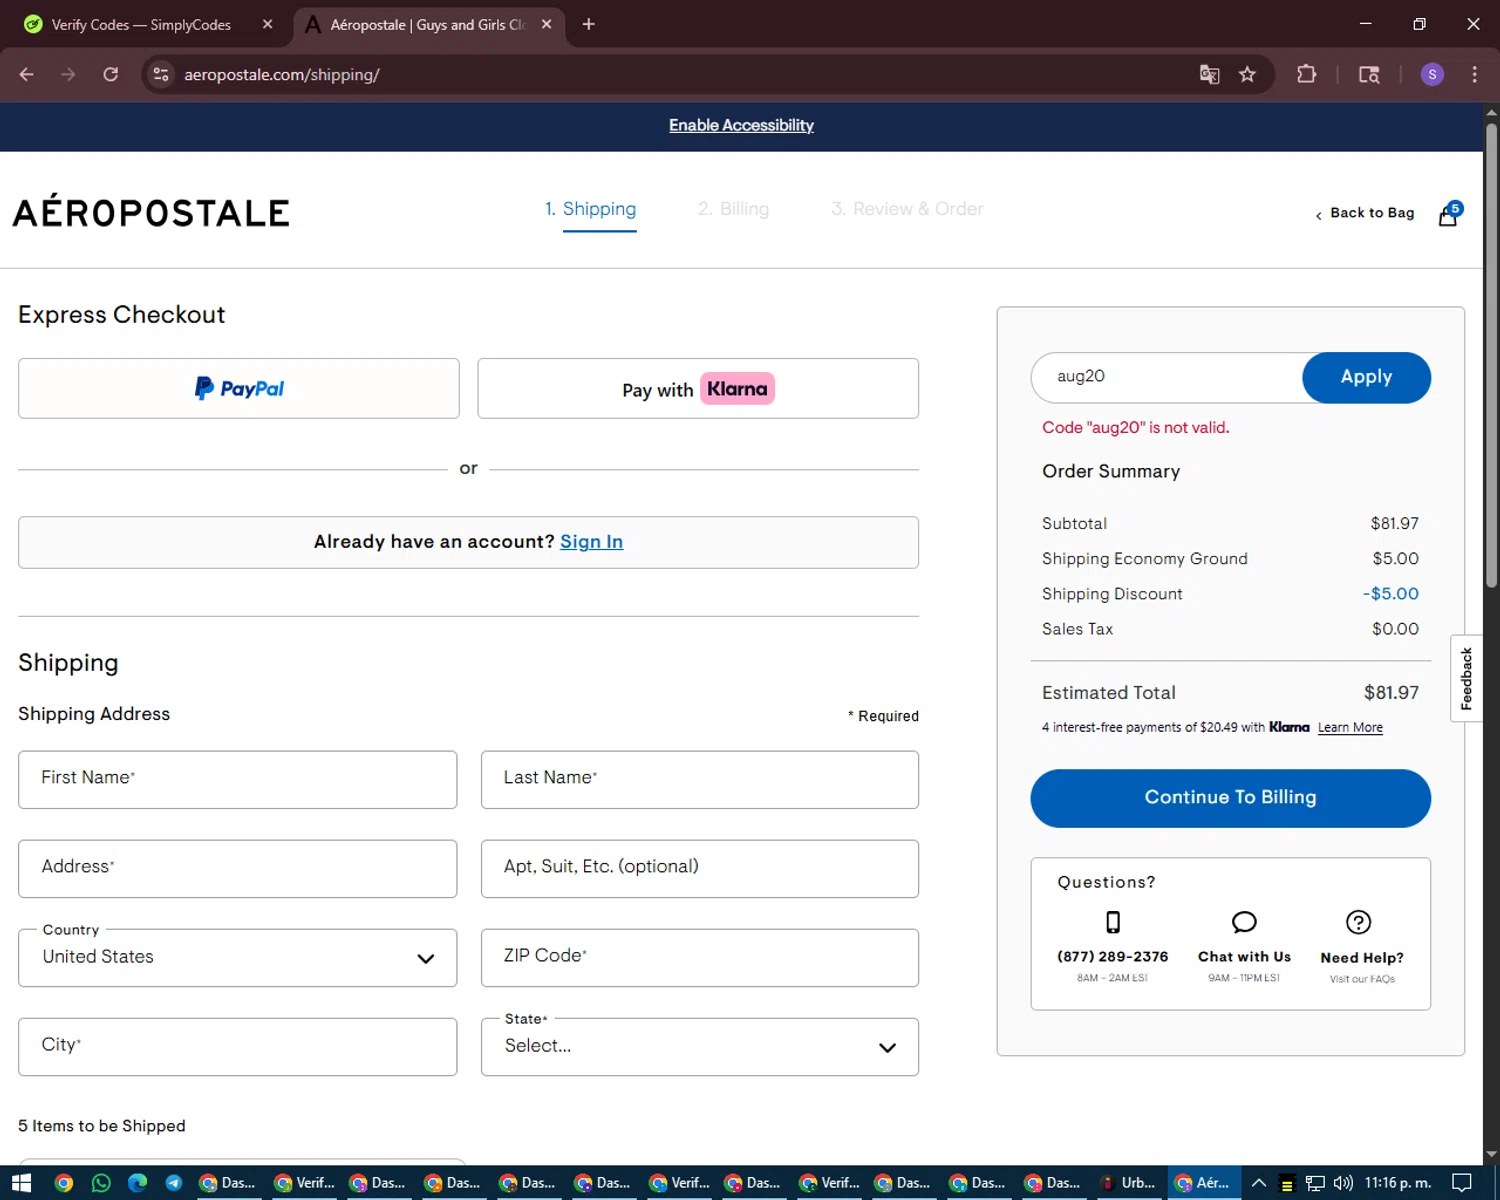Click the Shipping Discount -$5.00 amount
The image size is (1500, 1200).
point(1390,594)
